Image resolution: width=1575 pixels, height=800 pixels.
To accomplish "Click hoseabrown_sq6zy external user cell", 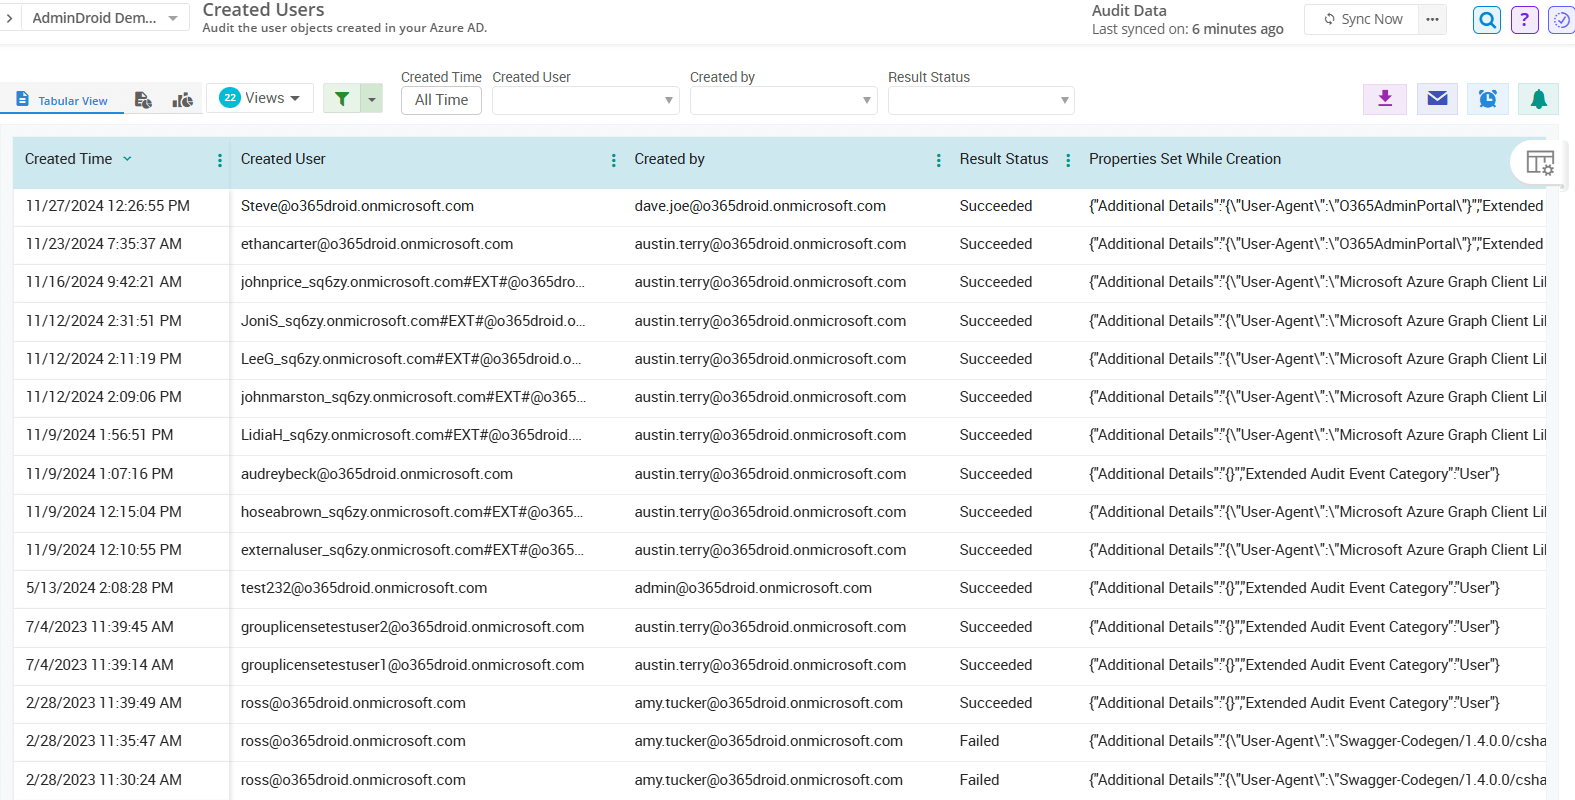I will coord(412,512).
